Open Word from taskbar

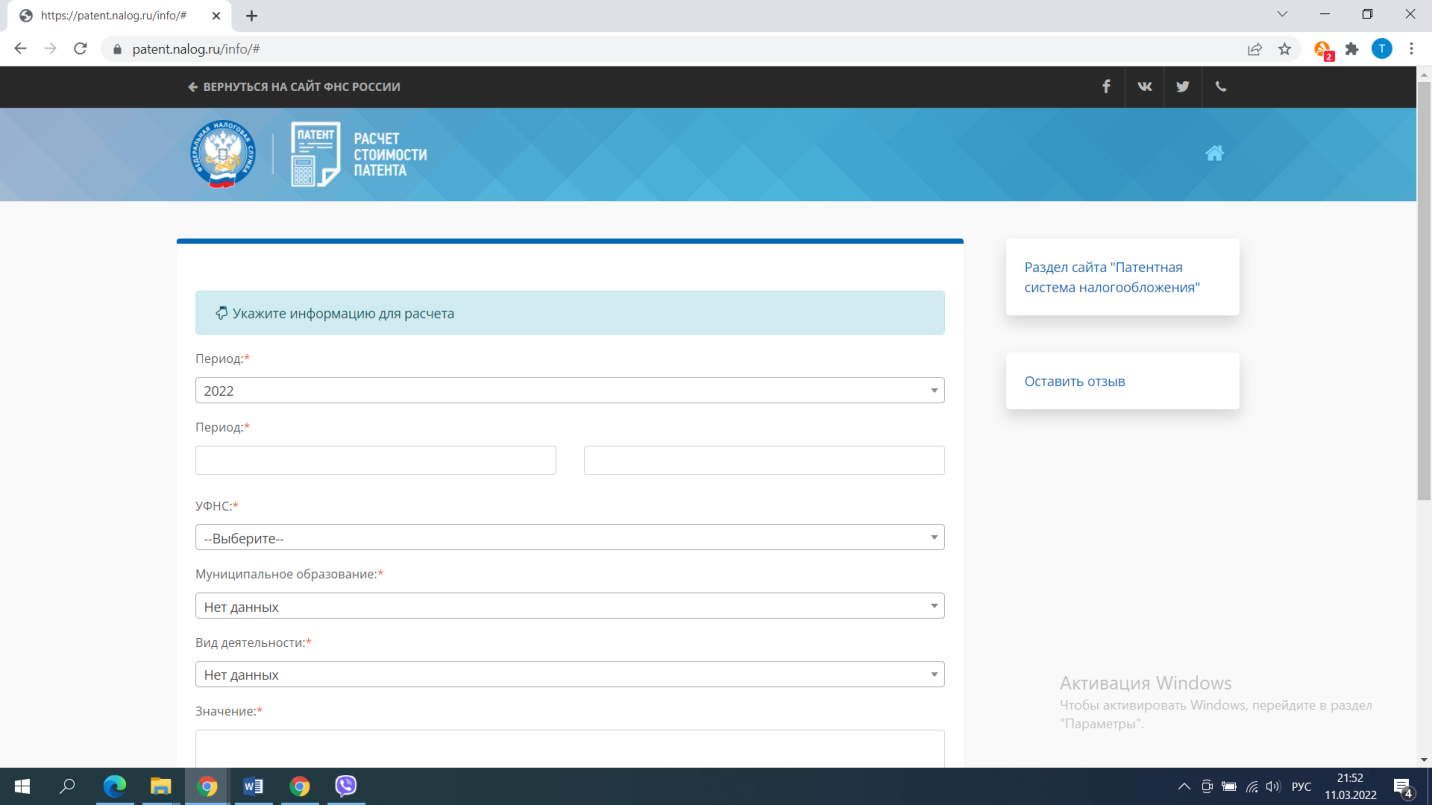[x=253, y=786]
